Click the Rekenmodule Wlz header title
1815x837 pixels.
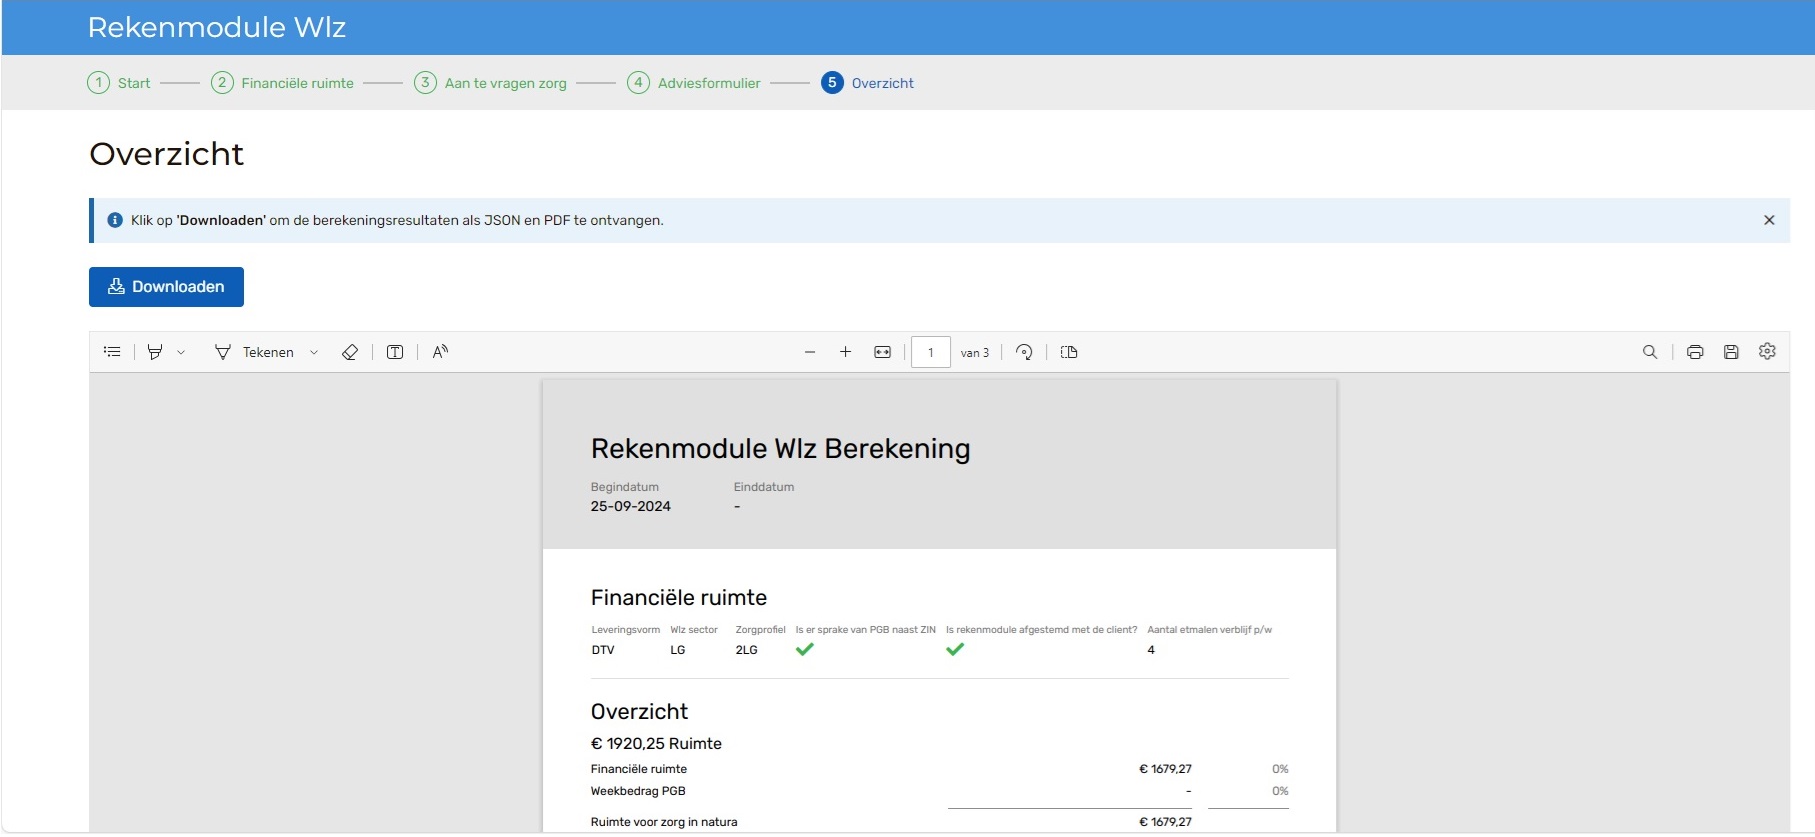(x=217, y=27)
